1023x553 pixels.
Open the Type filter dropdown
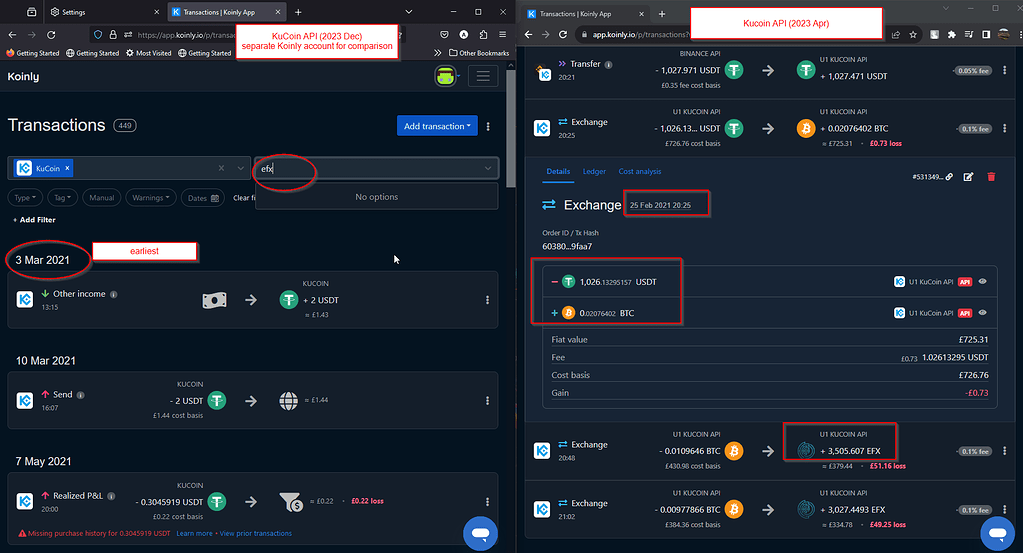coord(25,198)
